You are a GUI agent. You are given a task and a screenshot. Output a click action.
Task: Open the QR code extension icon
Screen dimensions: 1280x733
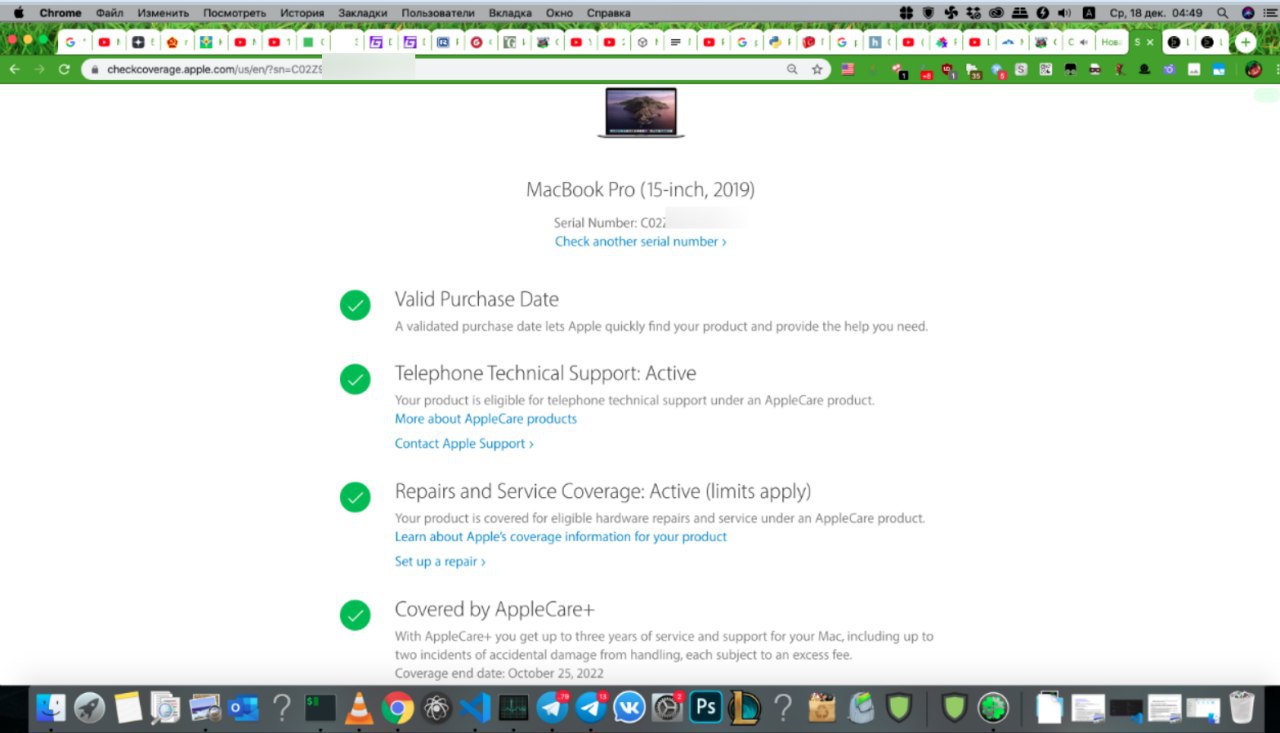point(1045,69)
